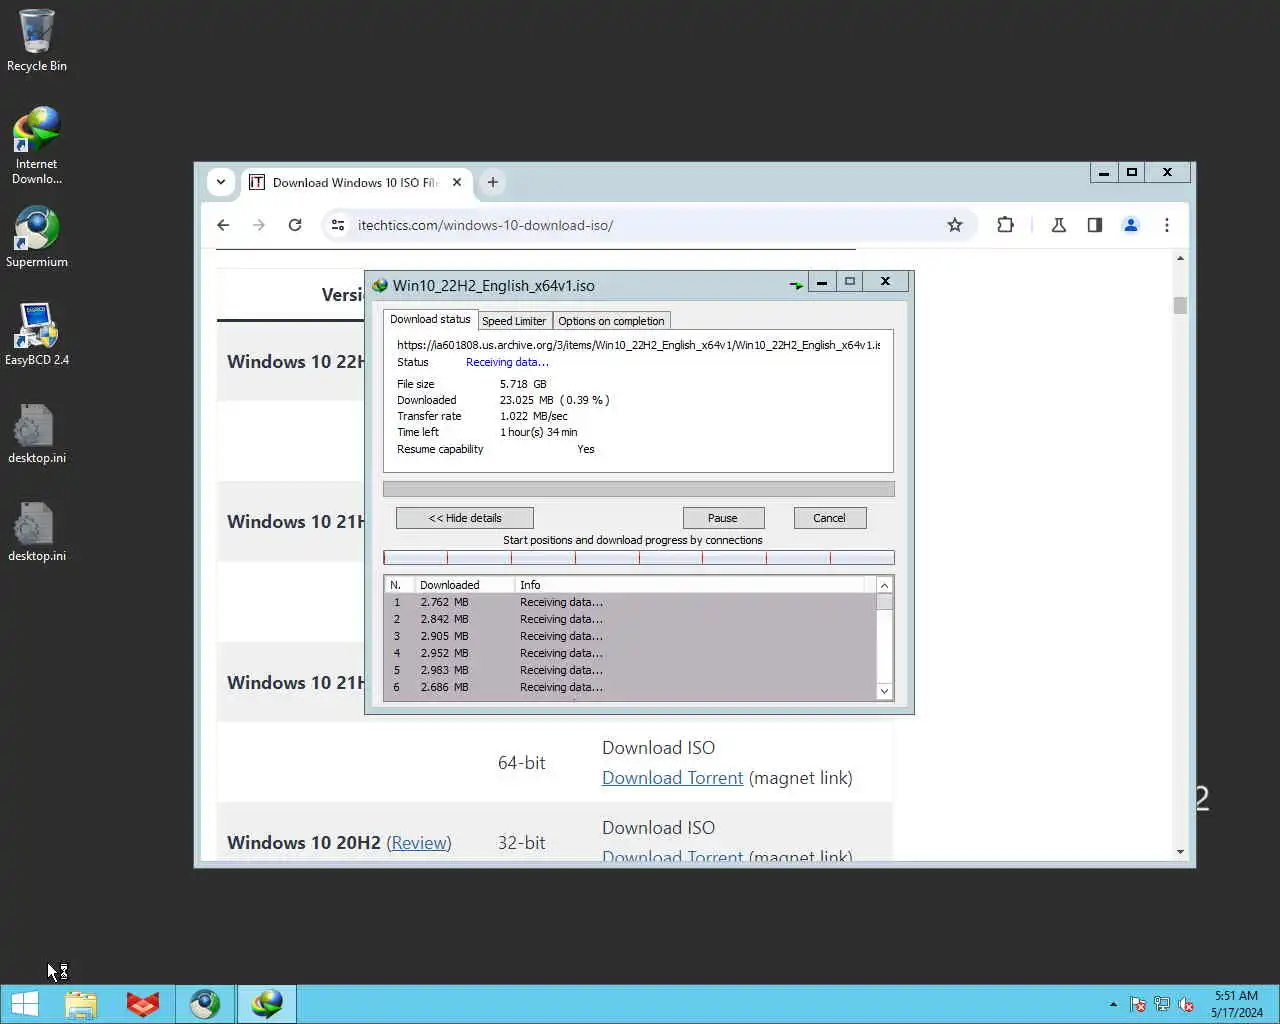Open the browser tab search dropdown

(221, 182)
